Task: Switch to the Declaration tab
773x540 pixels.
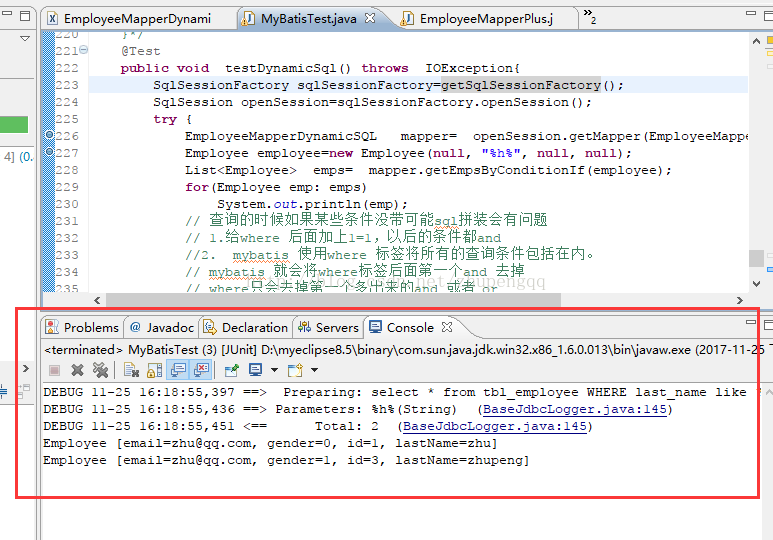Action: pos(246,327)
